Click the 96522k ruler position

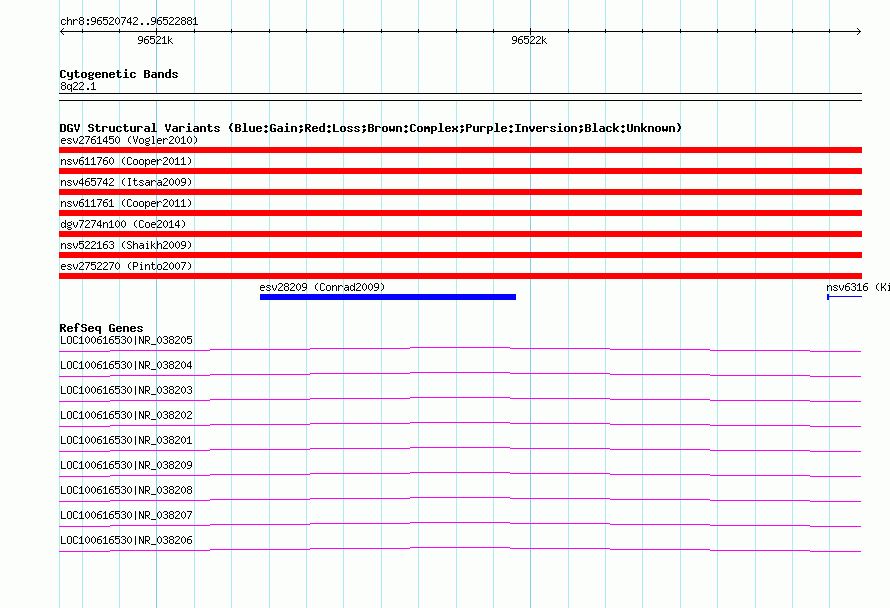pos(529,40)
